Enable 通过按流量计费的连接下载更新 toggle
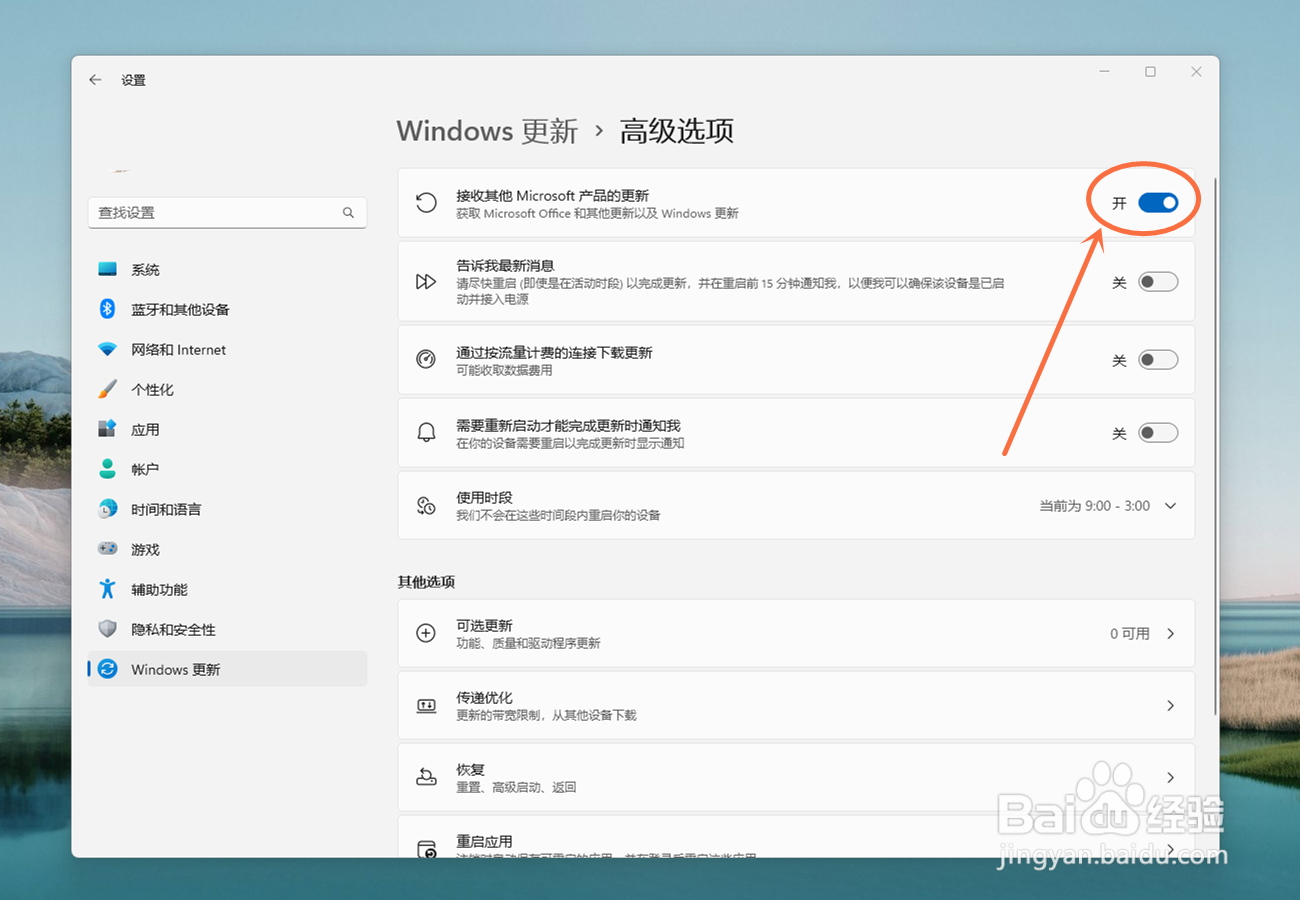The width and height of the screenshot is (1300, 900). [1158, 360]
